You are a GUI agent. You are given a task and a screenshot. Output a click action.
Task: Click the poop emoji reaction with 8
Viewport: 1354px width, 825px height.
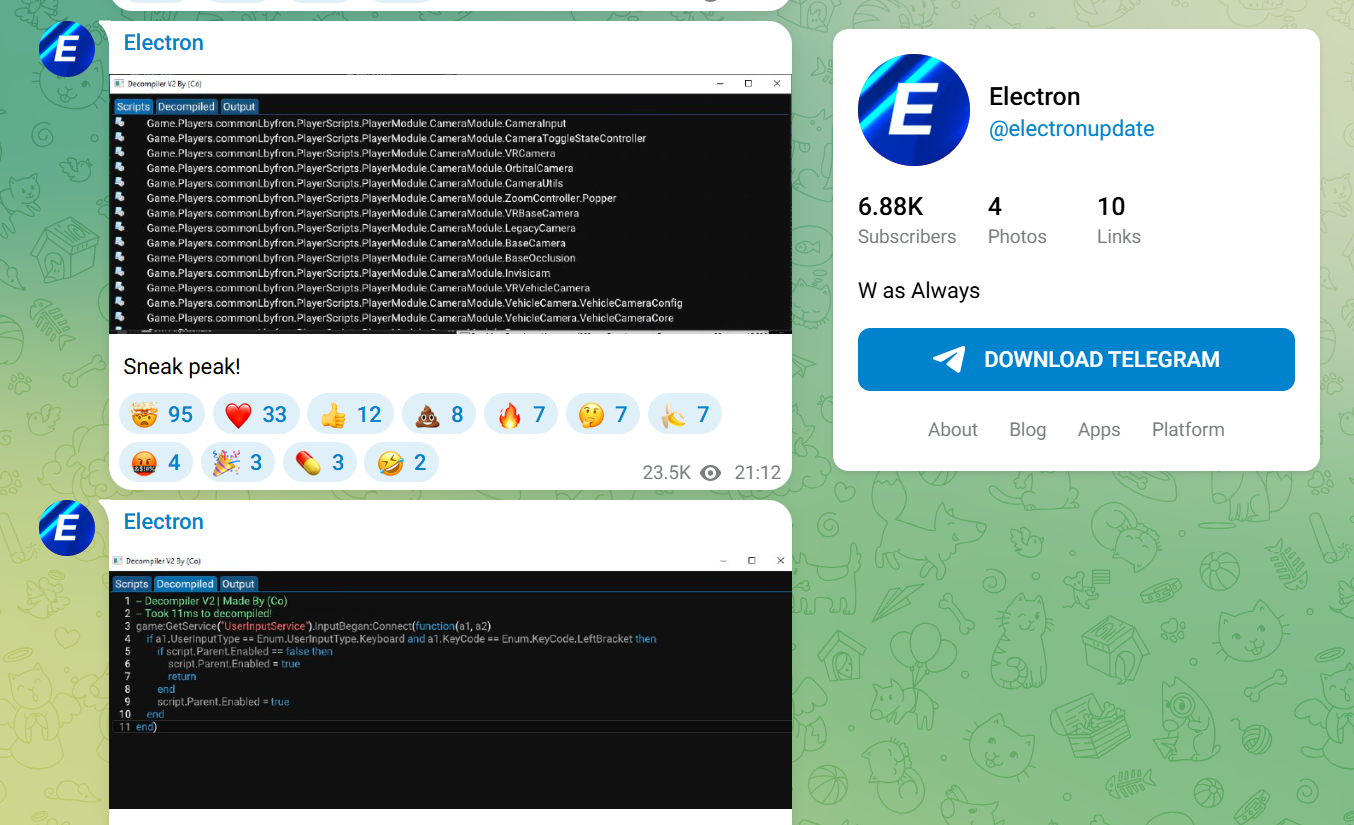(437, 414)
